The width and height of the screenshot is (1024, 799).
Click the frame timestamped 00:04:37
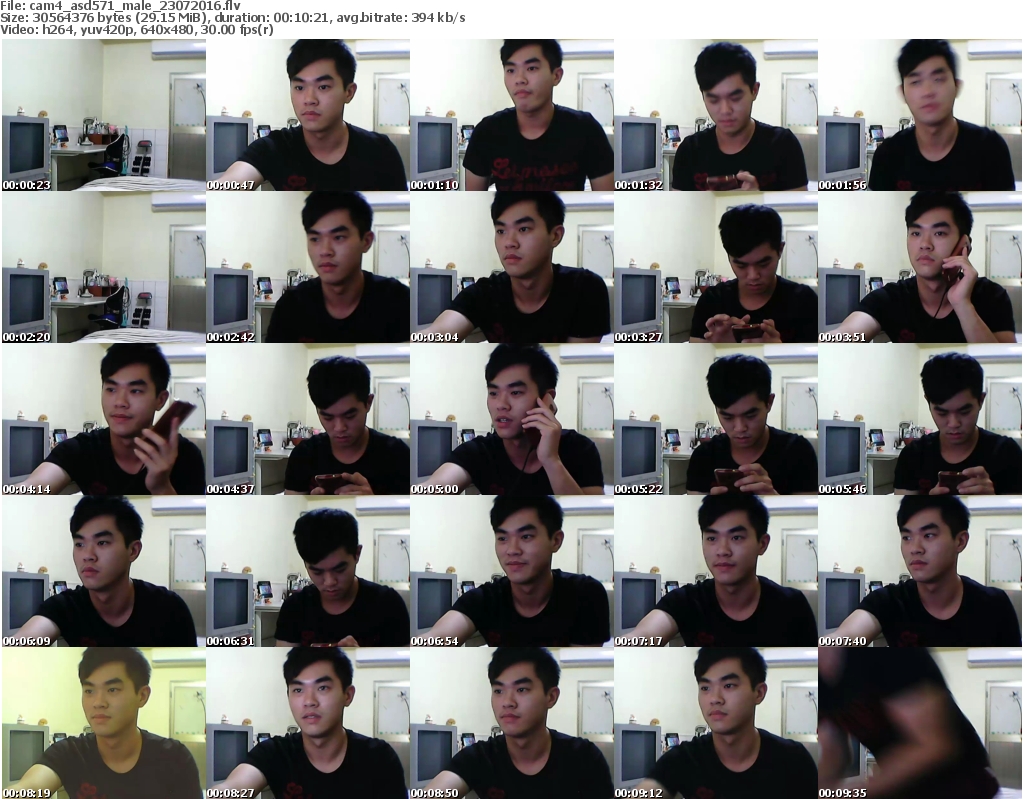coord(308,419)
